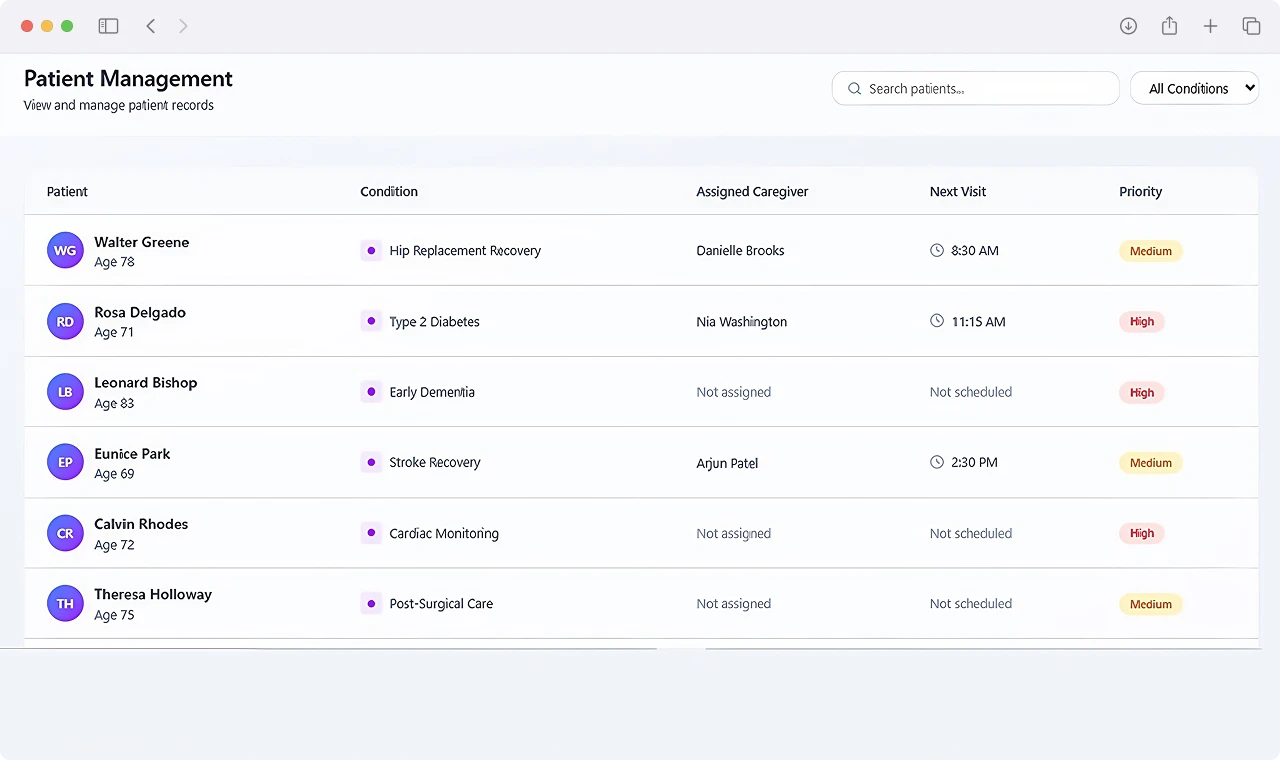The height and width of the screenshot is (760, 1280).
Task: Click Rosa Delgado's High priority badge
Action: click(1142, 321)
